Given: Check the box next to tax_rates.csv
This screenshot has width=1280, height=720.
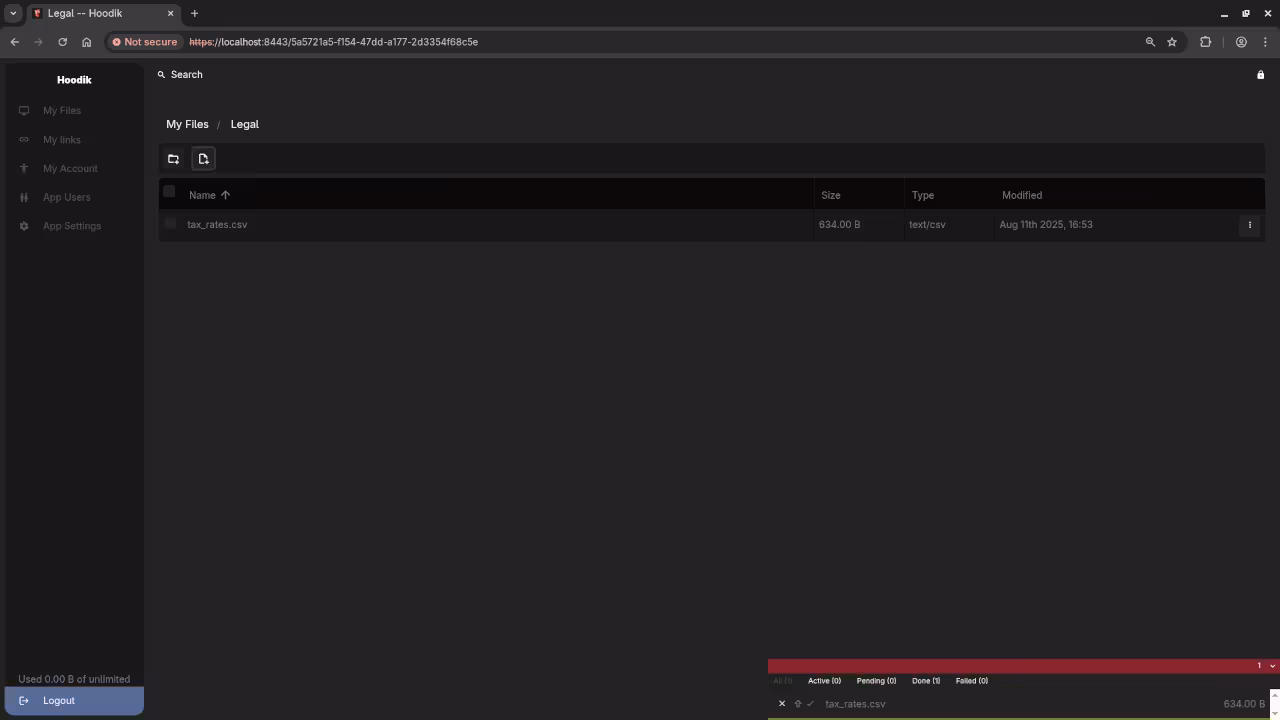Looking at the screenshot, I should 170,224.
